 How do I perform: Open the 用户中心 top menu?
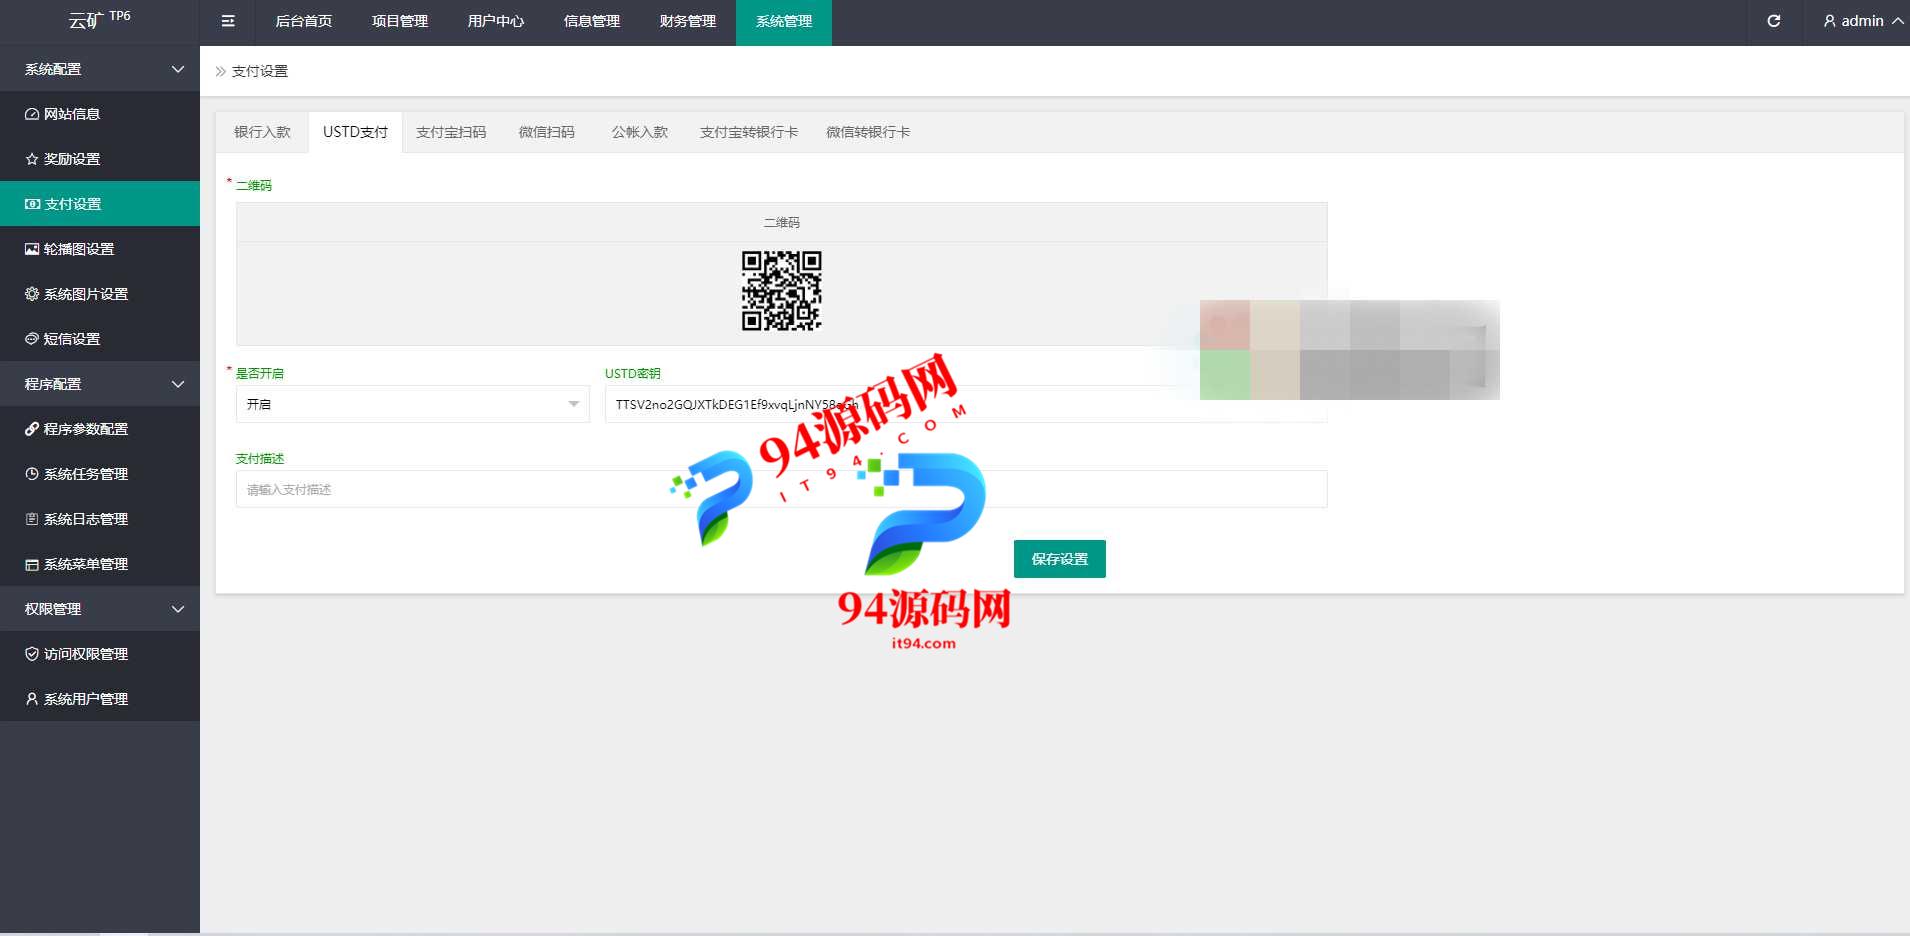(496, 21)
